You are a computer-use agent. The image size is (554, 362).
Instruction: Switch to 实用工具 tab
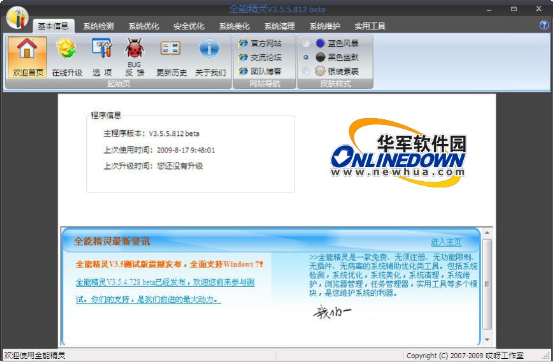[x=370, y=26]
